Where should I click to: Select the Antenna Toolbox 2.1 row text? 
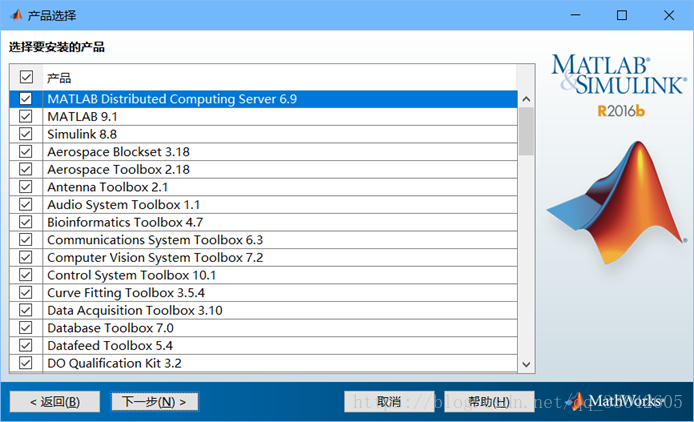(108, 187)
